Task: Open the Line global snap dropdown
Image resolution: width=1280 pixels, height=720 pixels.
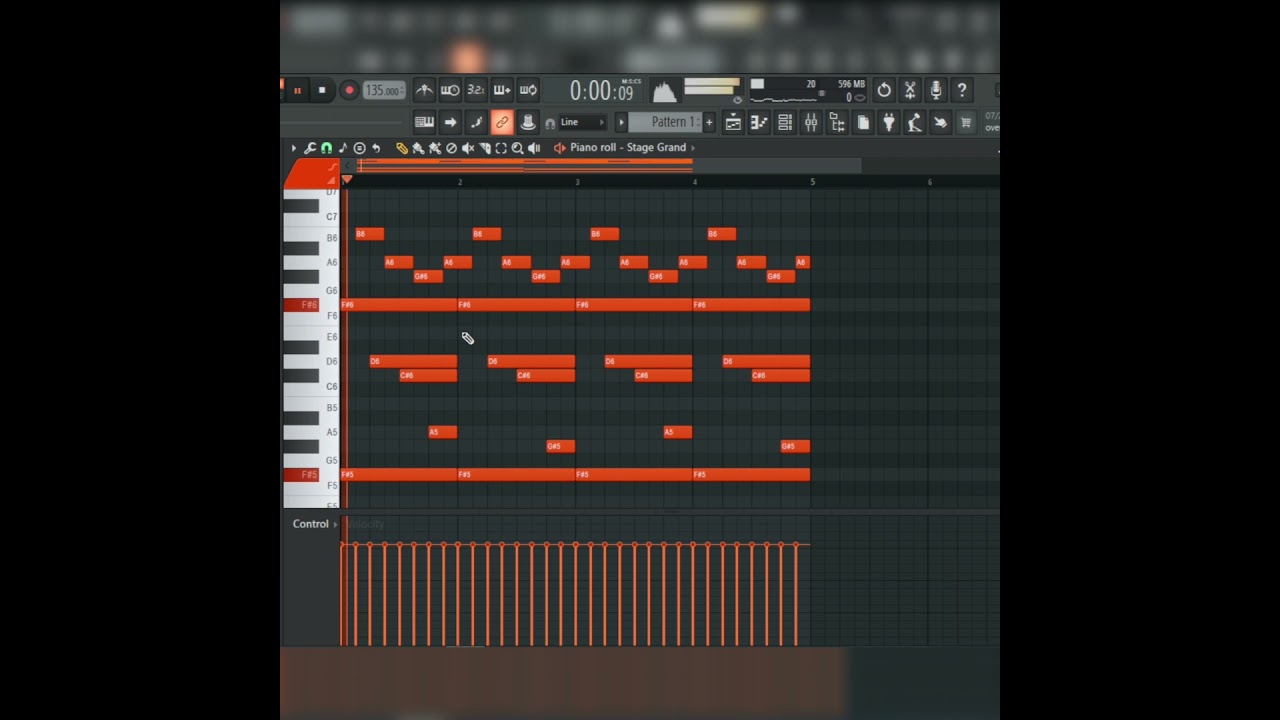Action: point(582,122)
